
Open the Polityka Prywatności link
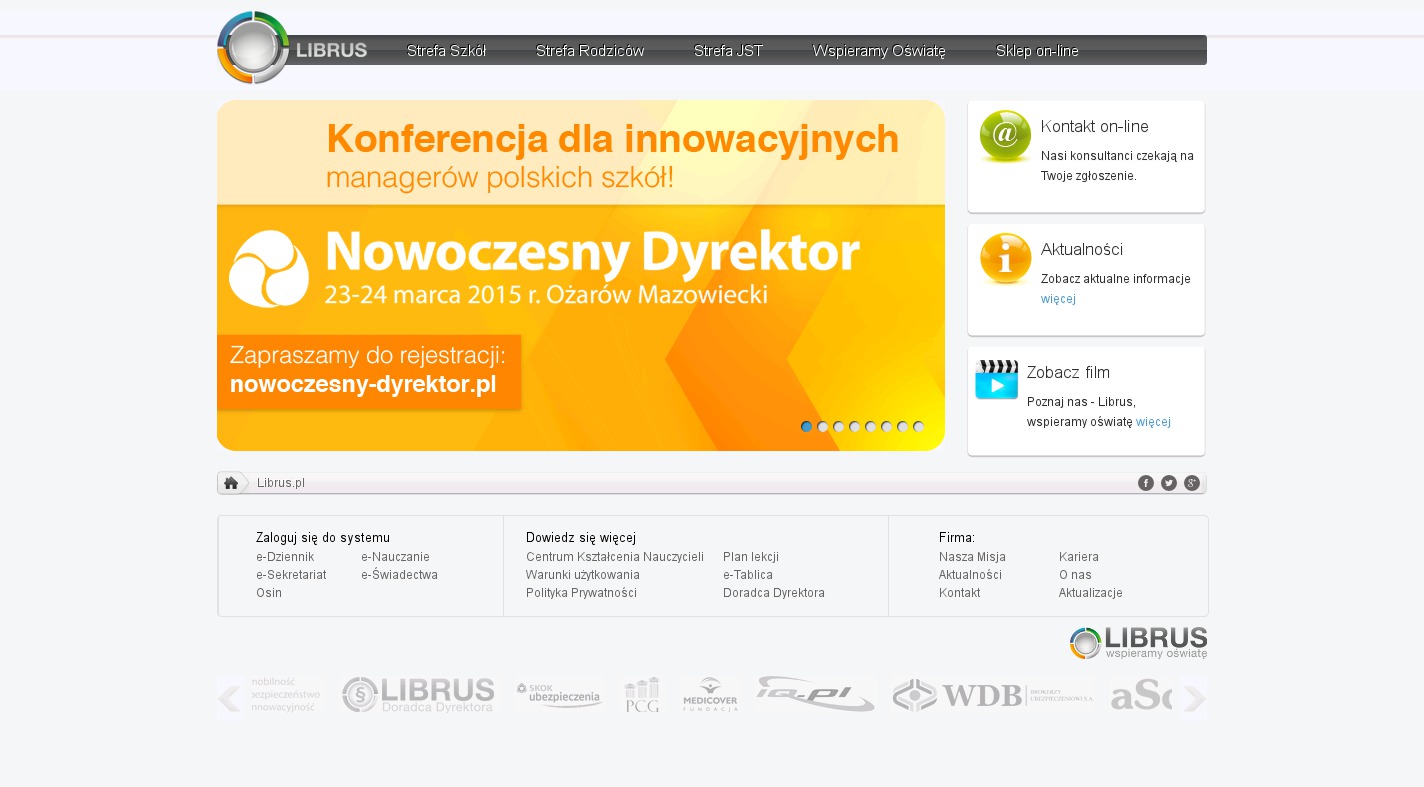tap(581, 593)
